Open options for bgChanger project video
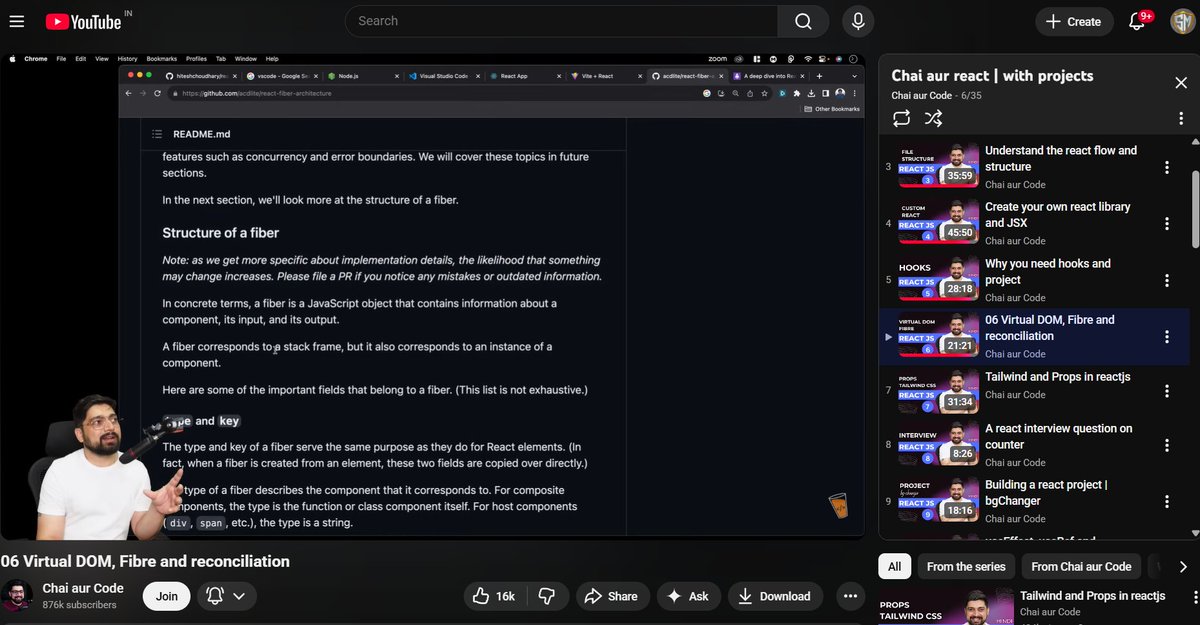 (1166, 501)
